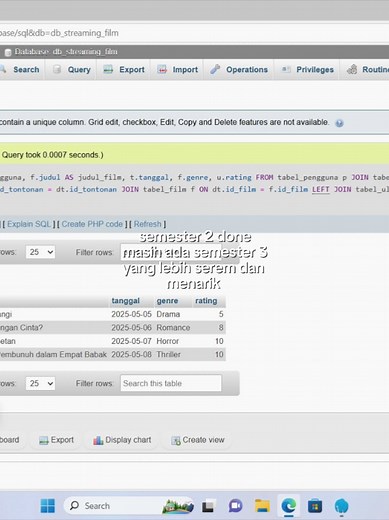Click the Windows taskbar Search box

(x=129, y=506)
